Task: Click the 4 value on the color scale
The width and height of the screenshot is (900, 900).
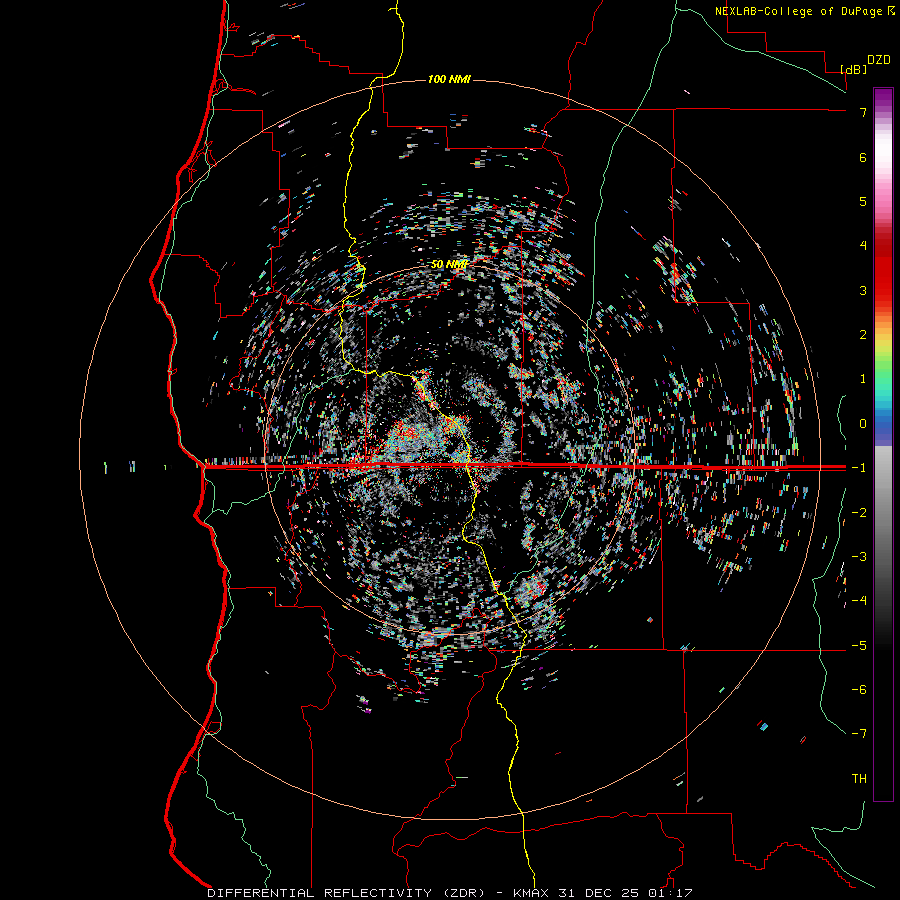Action: (x=863, y=246)
